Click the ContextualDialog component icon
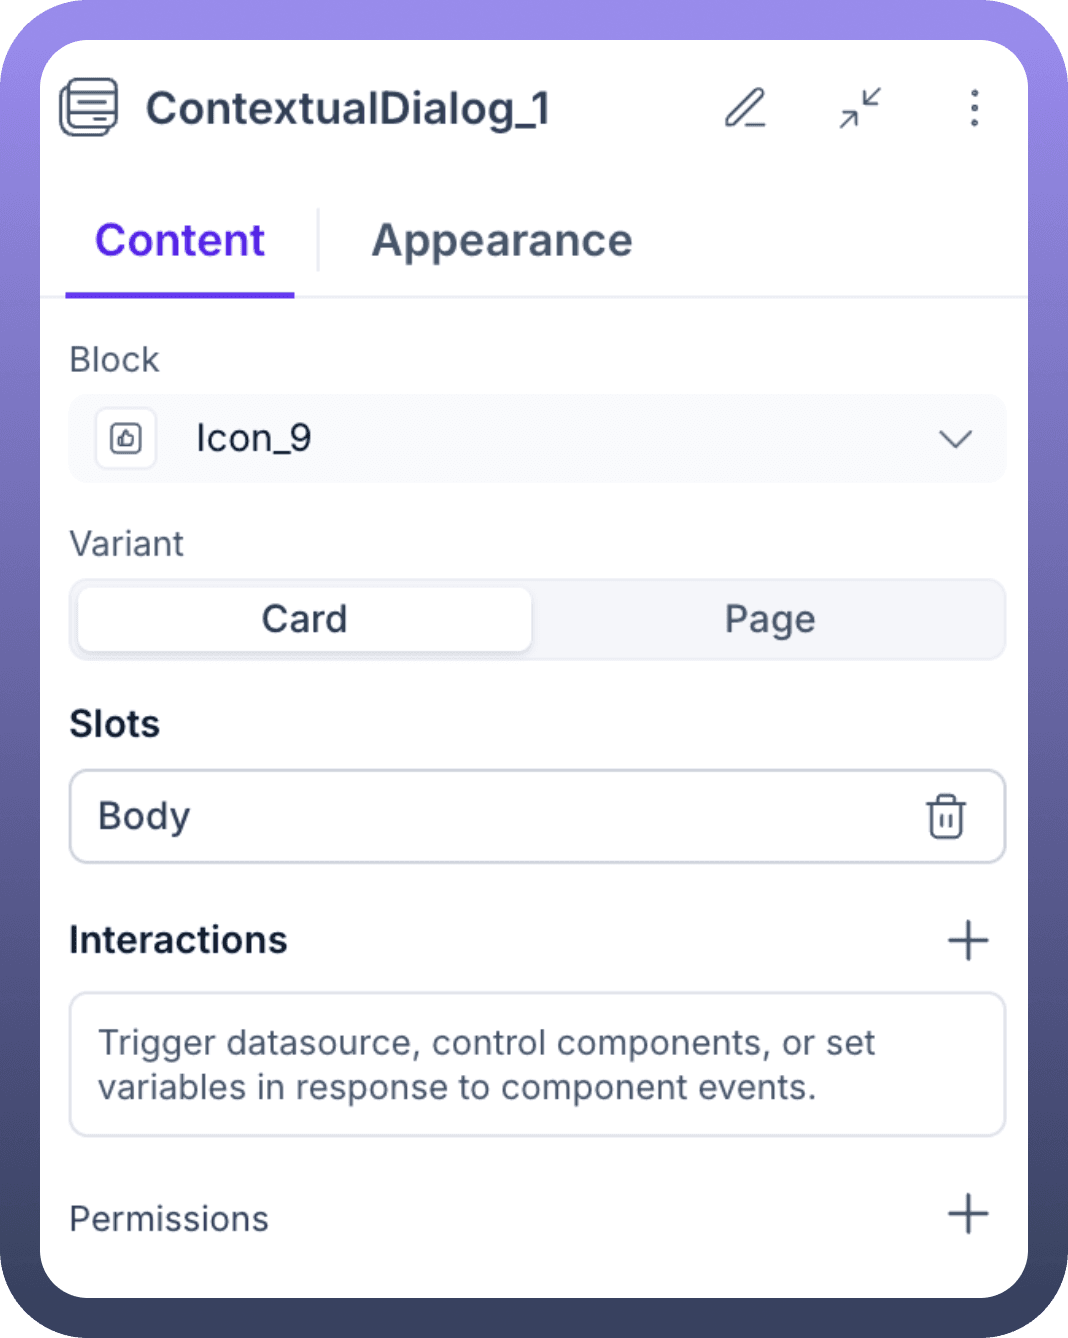The height and width of the screenshot is (1338, 1068). click(x=89, y=108)
